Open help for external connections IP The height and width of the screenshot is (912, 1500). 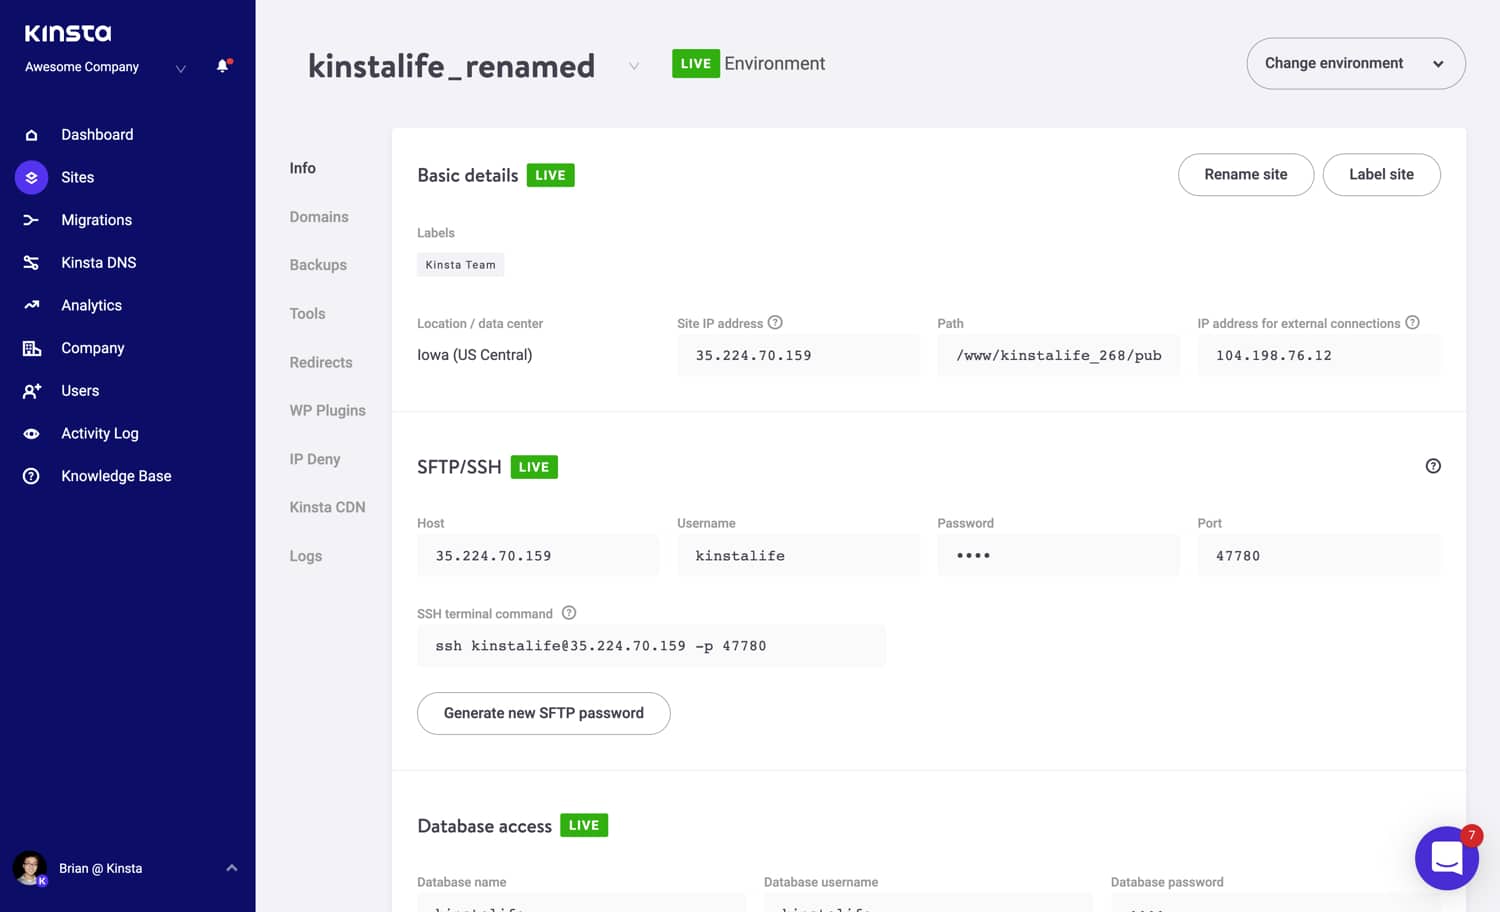coord(1412,322)
